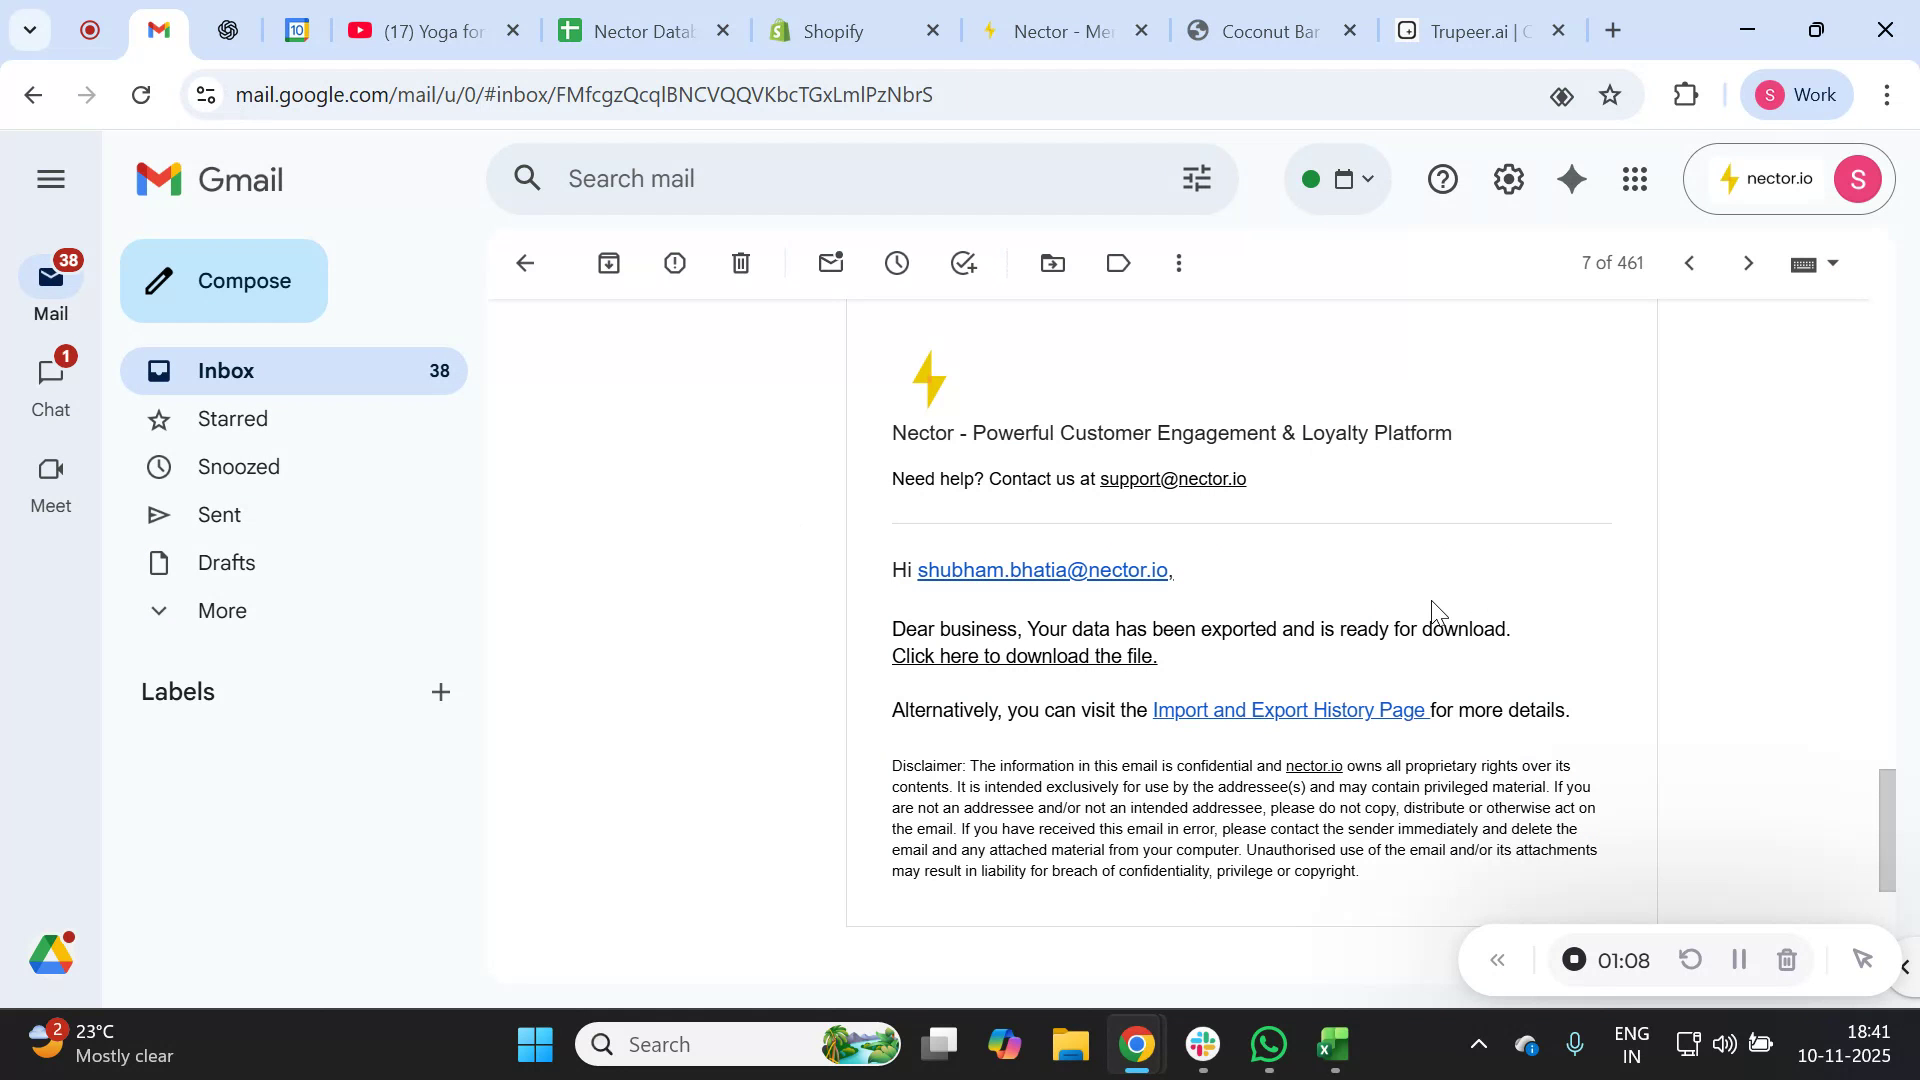Switch to the Shopify browser tab
This screenshot has height=1080, width=1920.
tap(835, 30)
